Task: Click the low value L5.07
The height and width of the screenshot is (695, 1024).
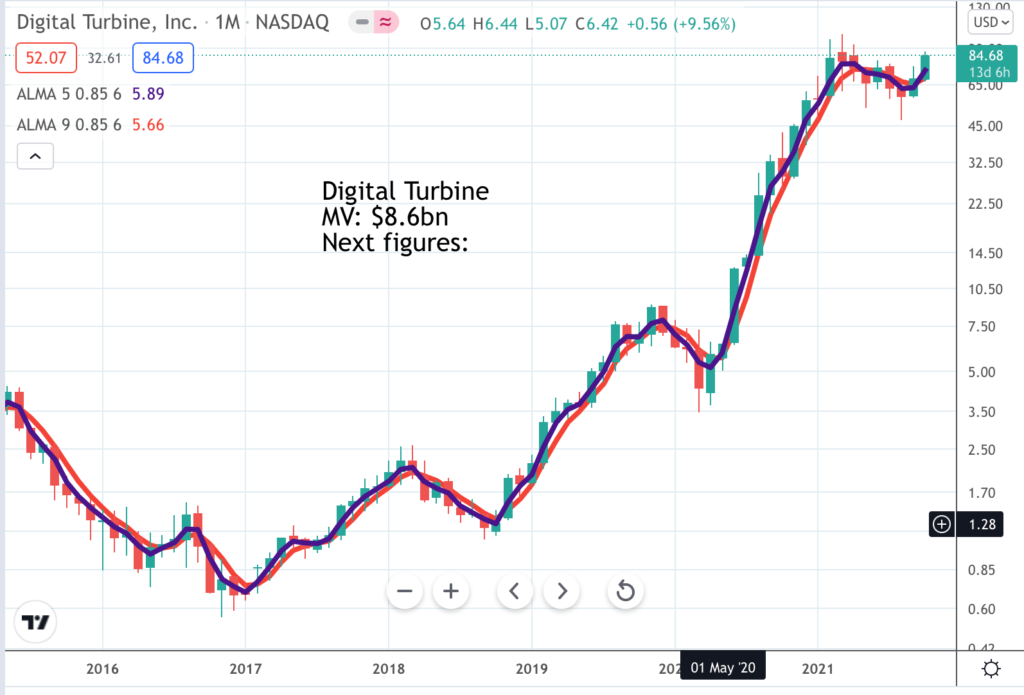Action: pyautogui.click(x=546, y=24)
